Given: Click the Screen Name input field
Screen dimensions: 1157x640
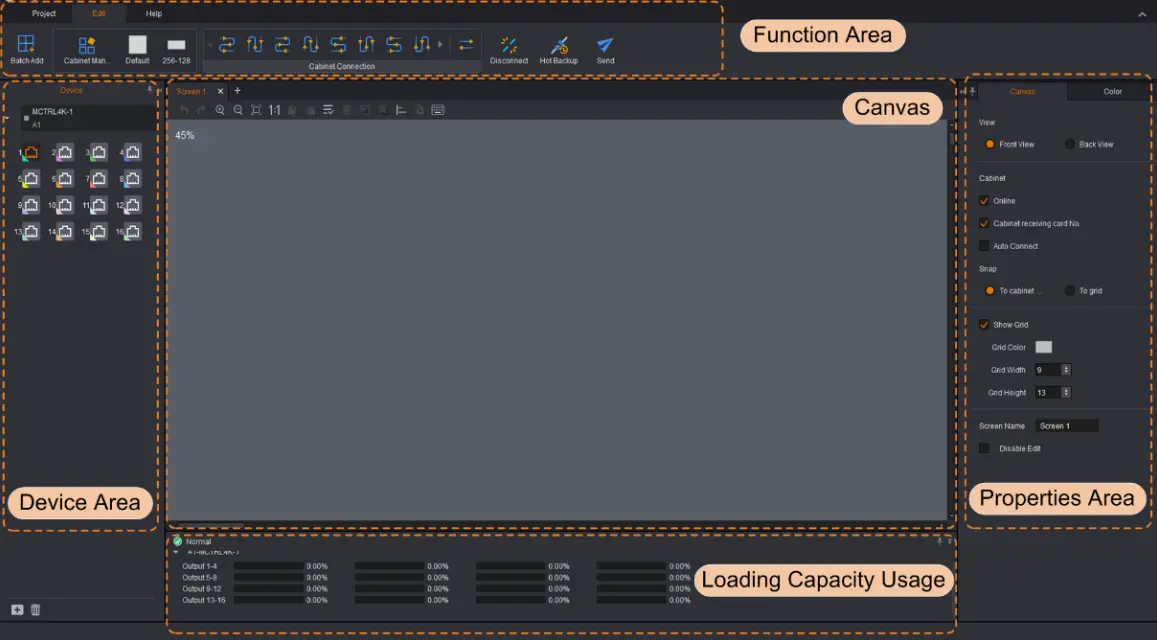Looking at the screenshot, I should point(1066,426).
